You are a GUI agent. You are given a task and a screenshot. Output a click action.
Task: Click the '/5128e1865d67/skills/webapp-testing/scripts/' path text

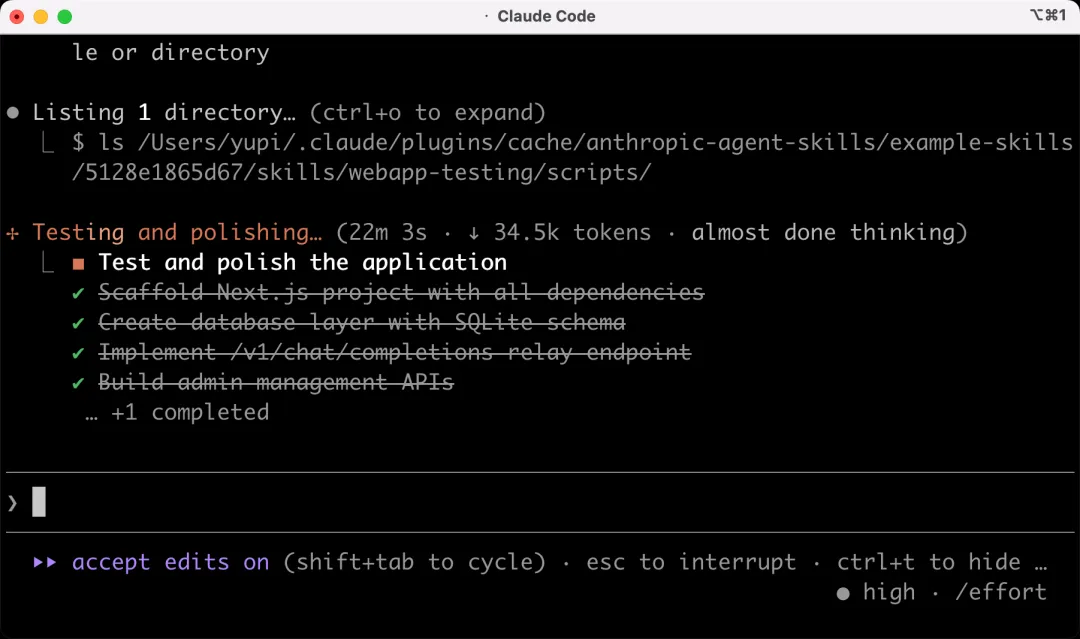point(362,172)
